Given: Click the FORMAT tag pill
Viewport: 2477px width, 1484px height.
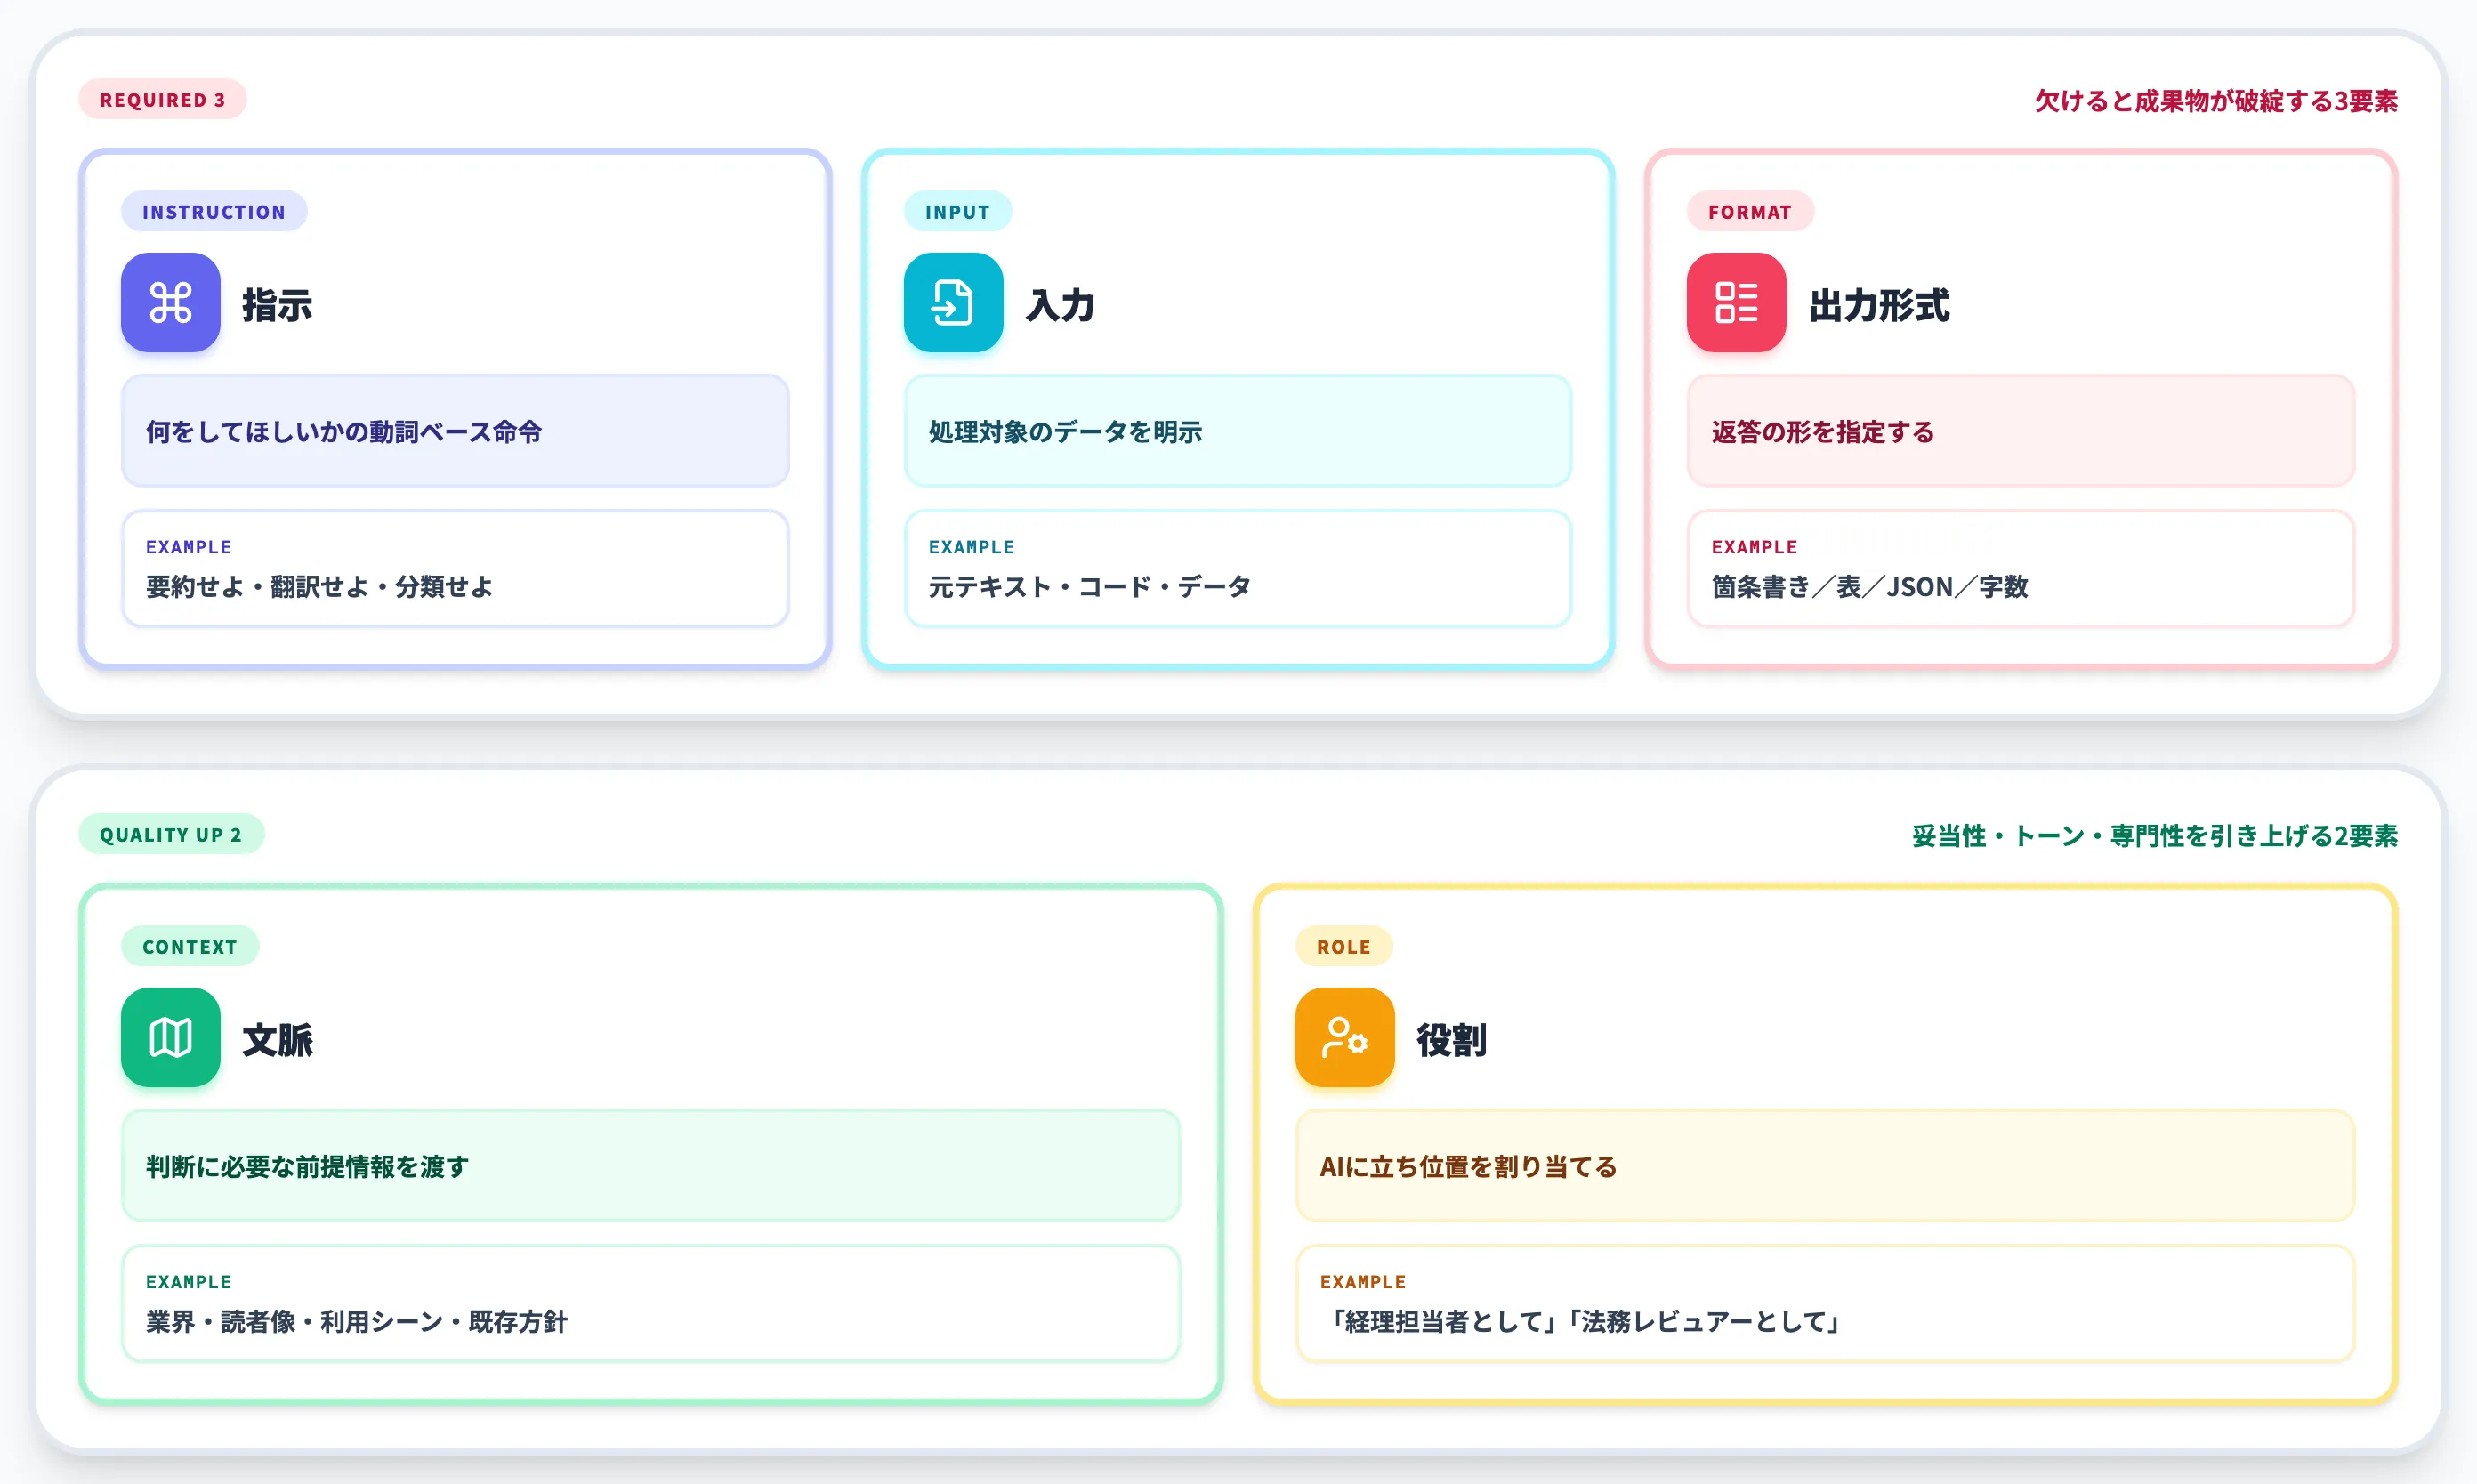Looking at the screenshot, I should (1750, 212).
